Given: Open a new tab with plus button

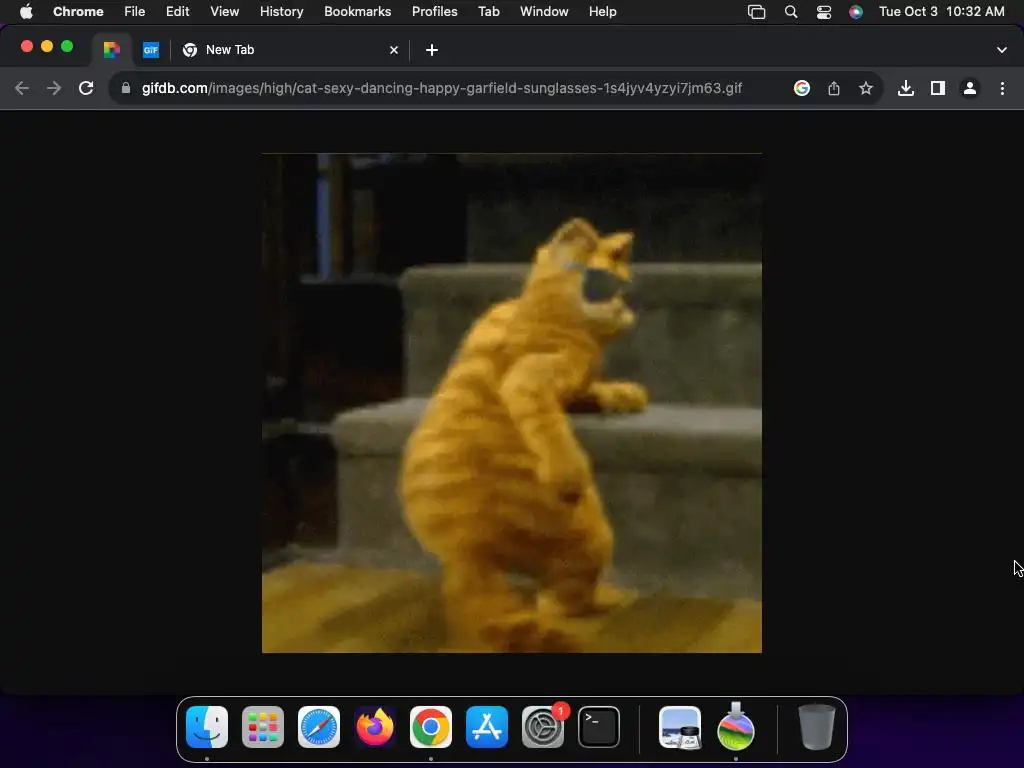Looking at the screenshot, I should pos(432,50).
